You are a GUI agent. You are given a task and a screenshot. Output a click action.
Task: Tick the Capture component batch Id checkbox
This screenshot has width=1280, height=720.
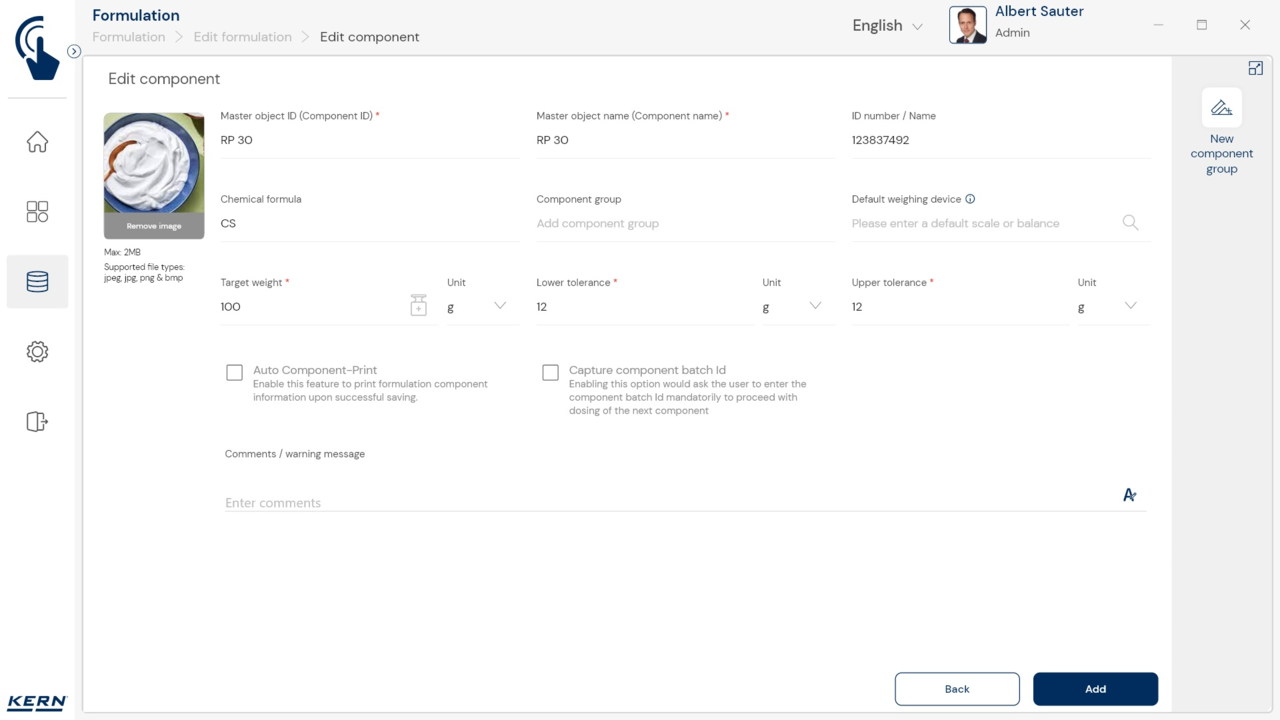coord(550,373)
